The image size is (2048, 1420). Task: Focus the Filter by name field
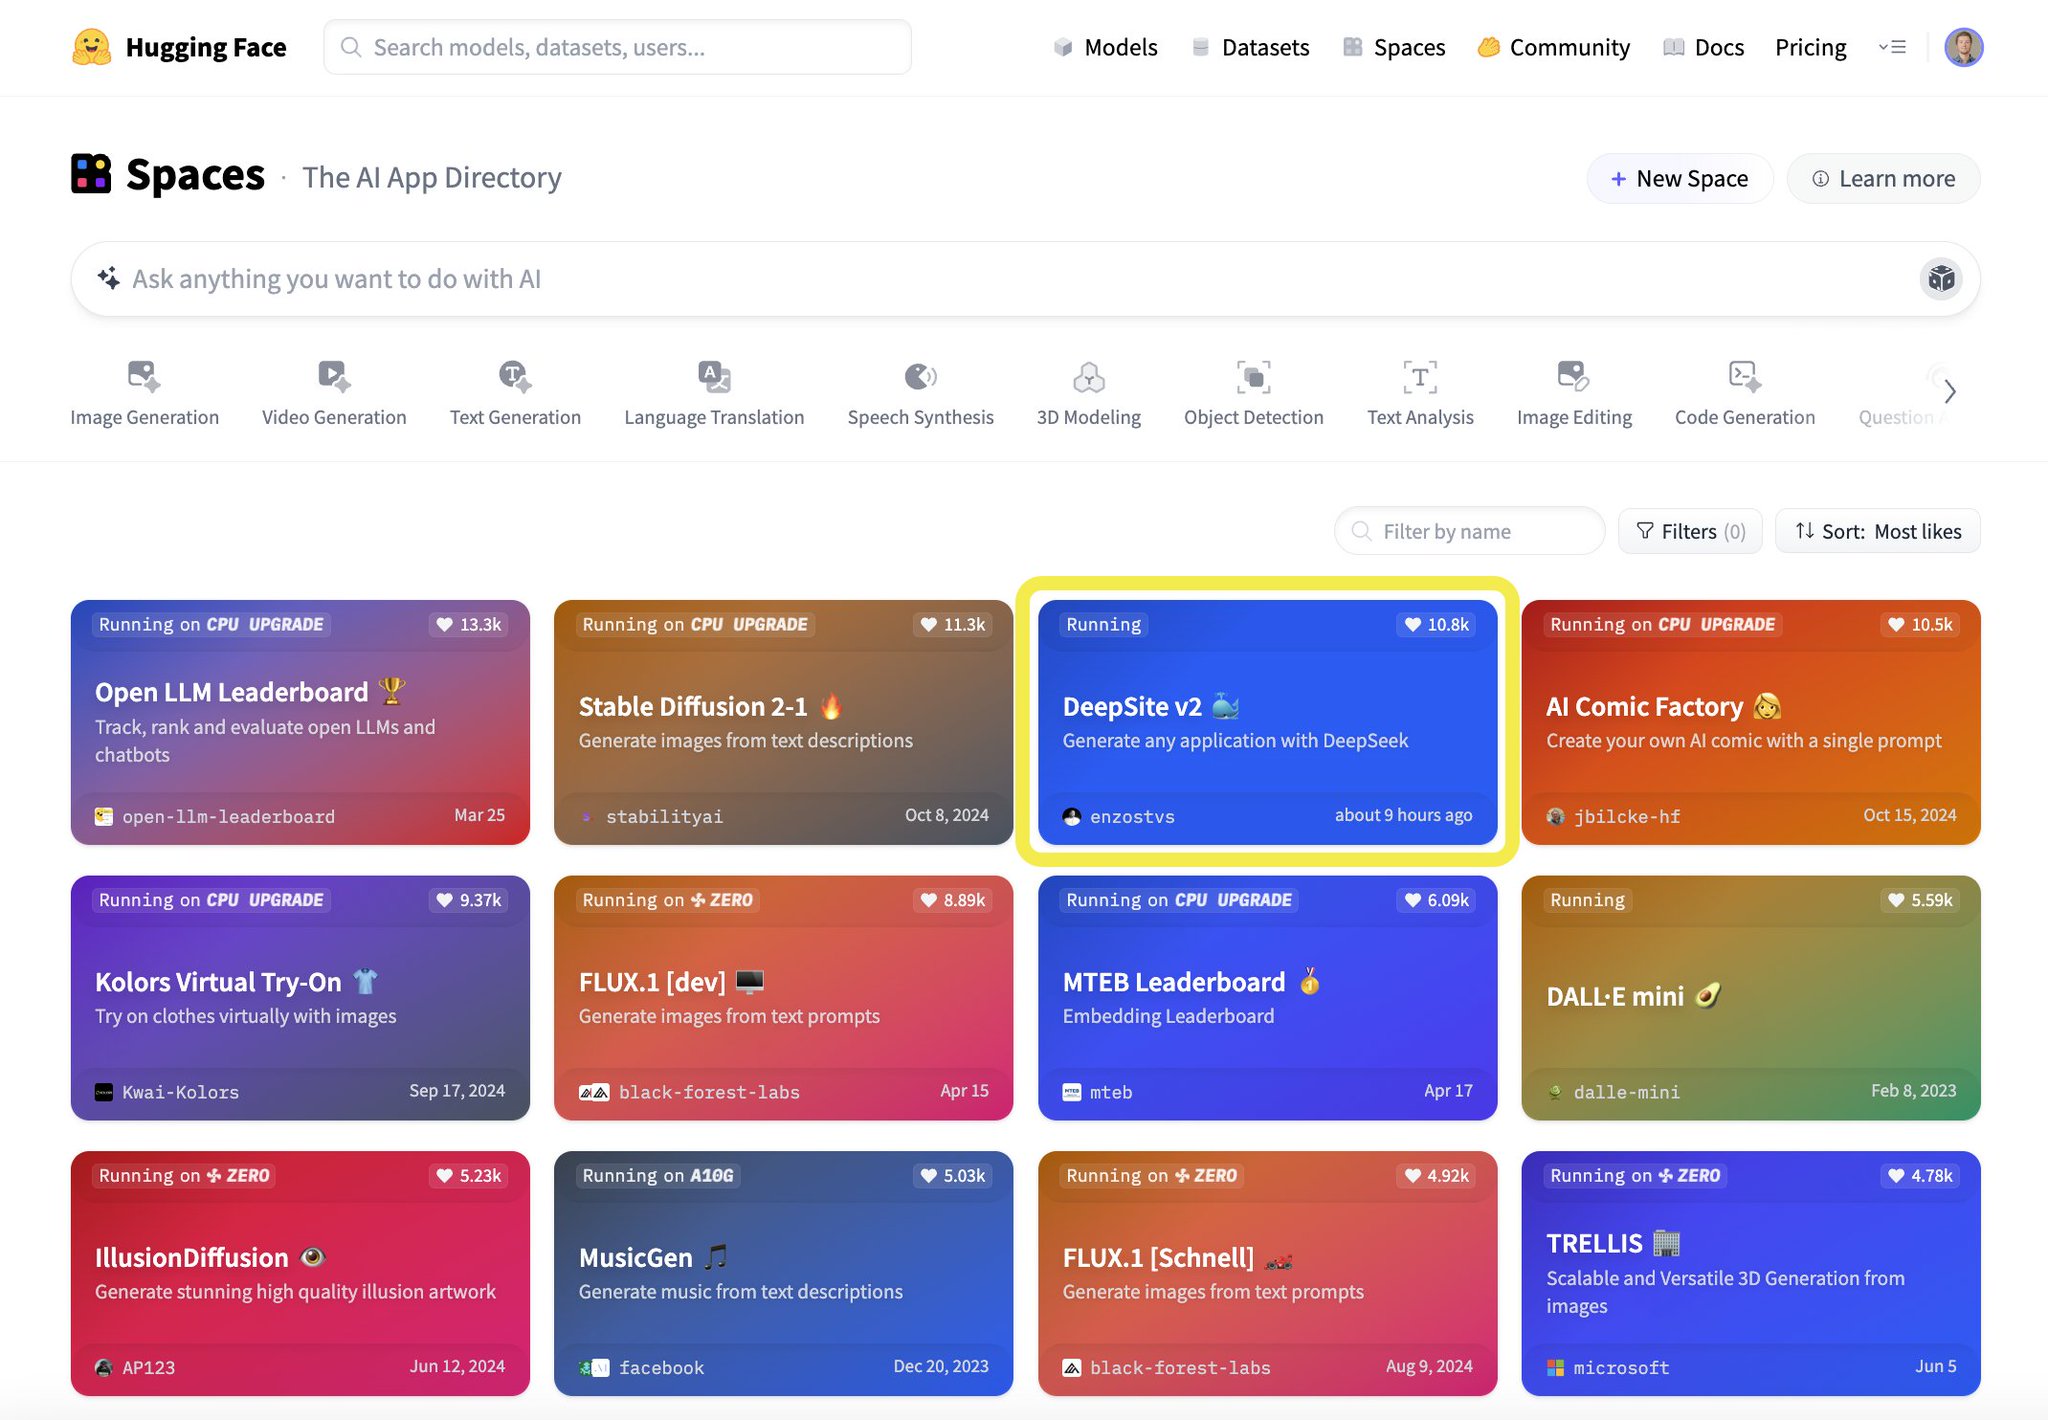[x=1469, y=531]
